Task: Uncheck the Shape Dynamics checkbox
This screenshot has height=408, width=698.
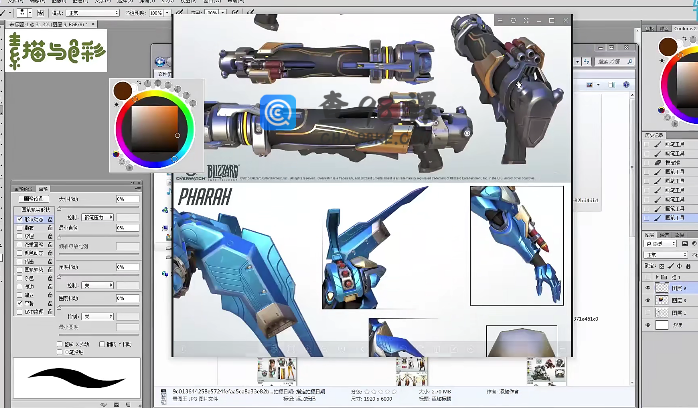Action: tap(19, 217)
